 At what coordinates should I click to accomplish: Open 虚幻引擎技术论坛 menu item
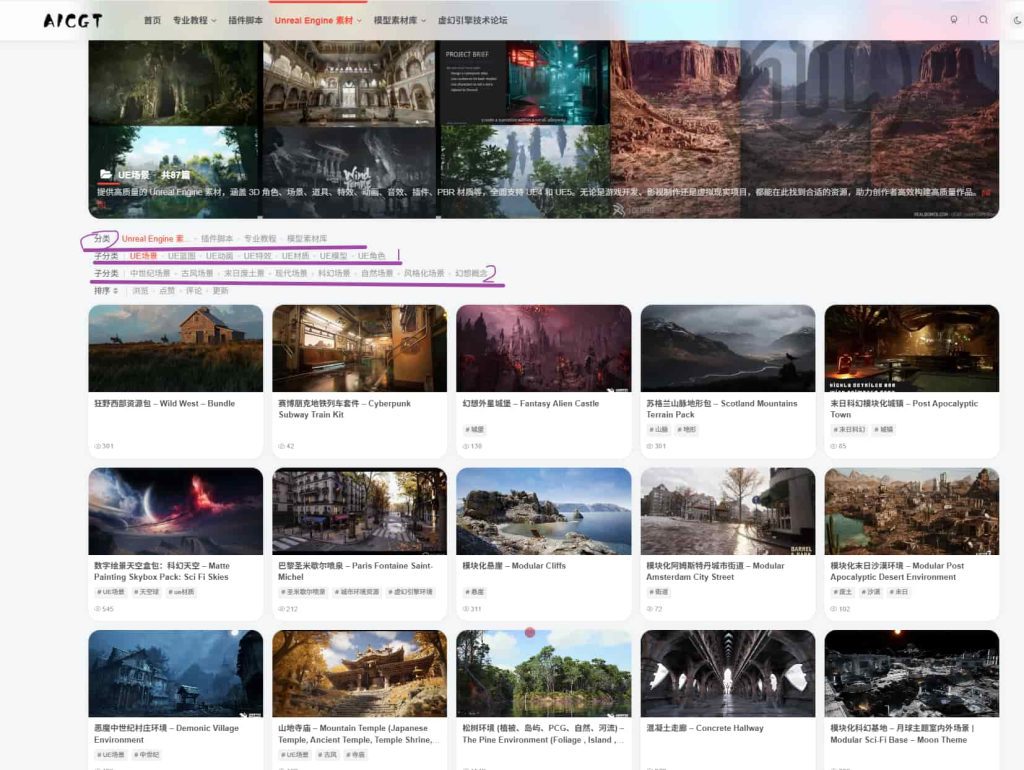(x=473, y=20)
